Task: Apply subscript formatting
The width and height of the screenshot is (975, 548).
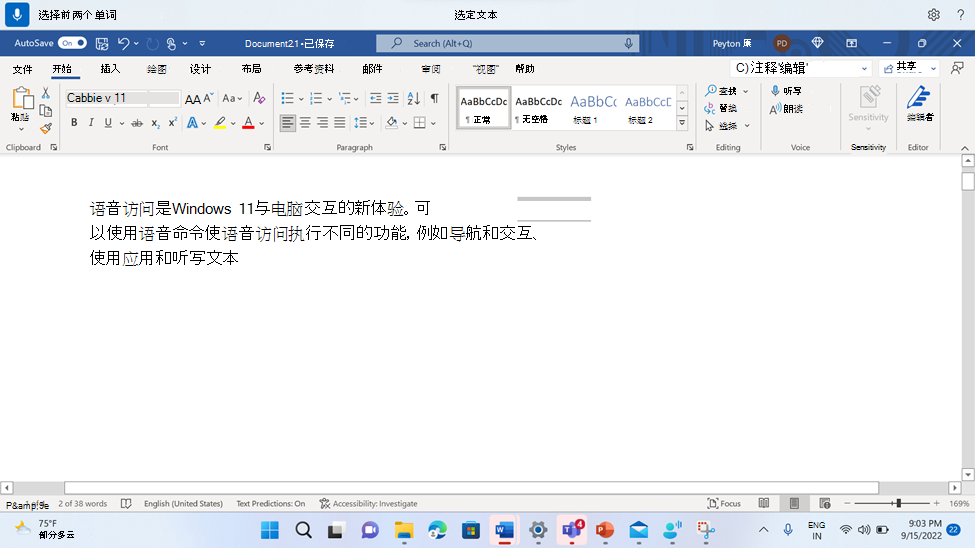Action: (155, 123)
